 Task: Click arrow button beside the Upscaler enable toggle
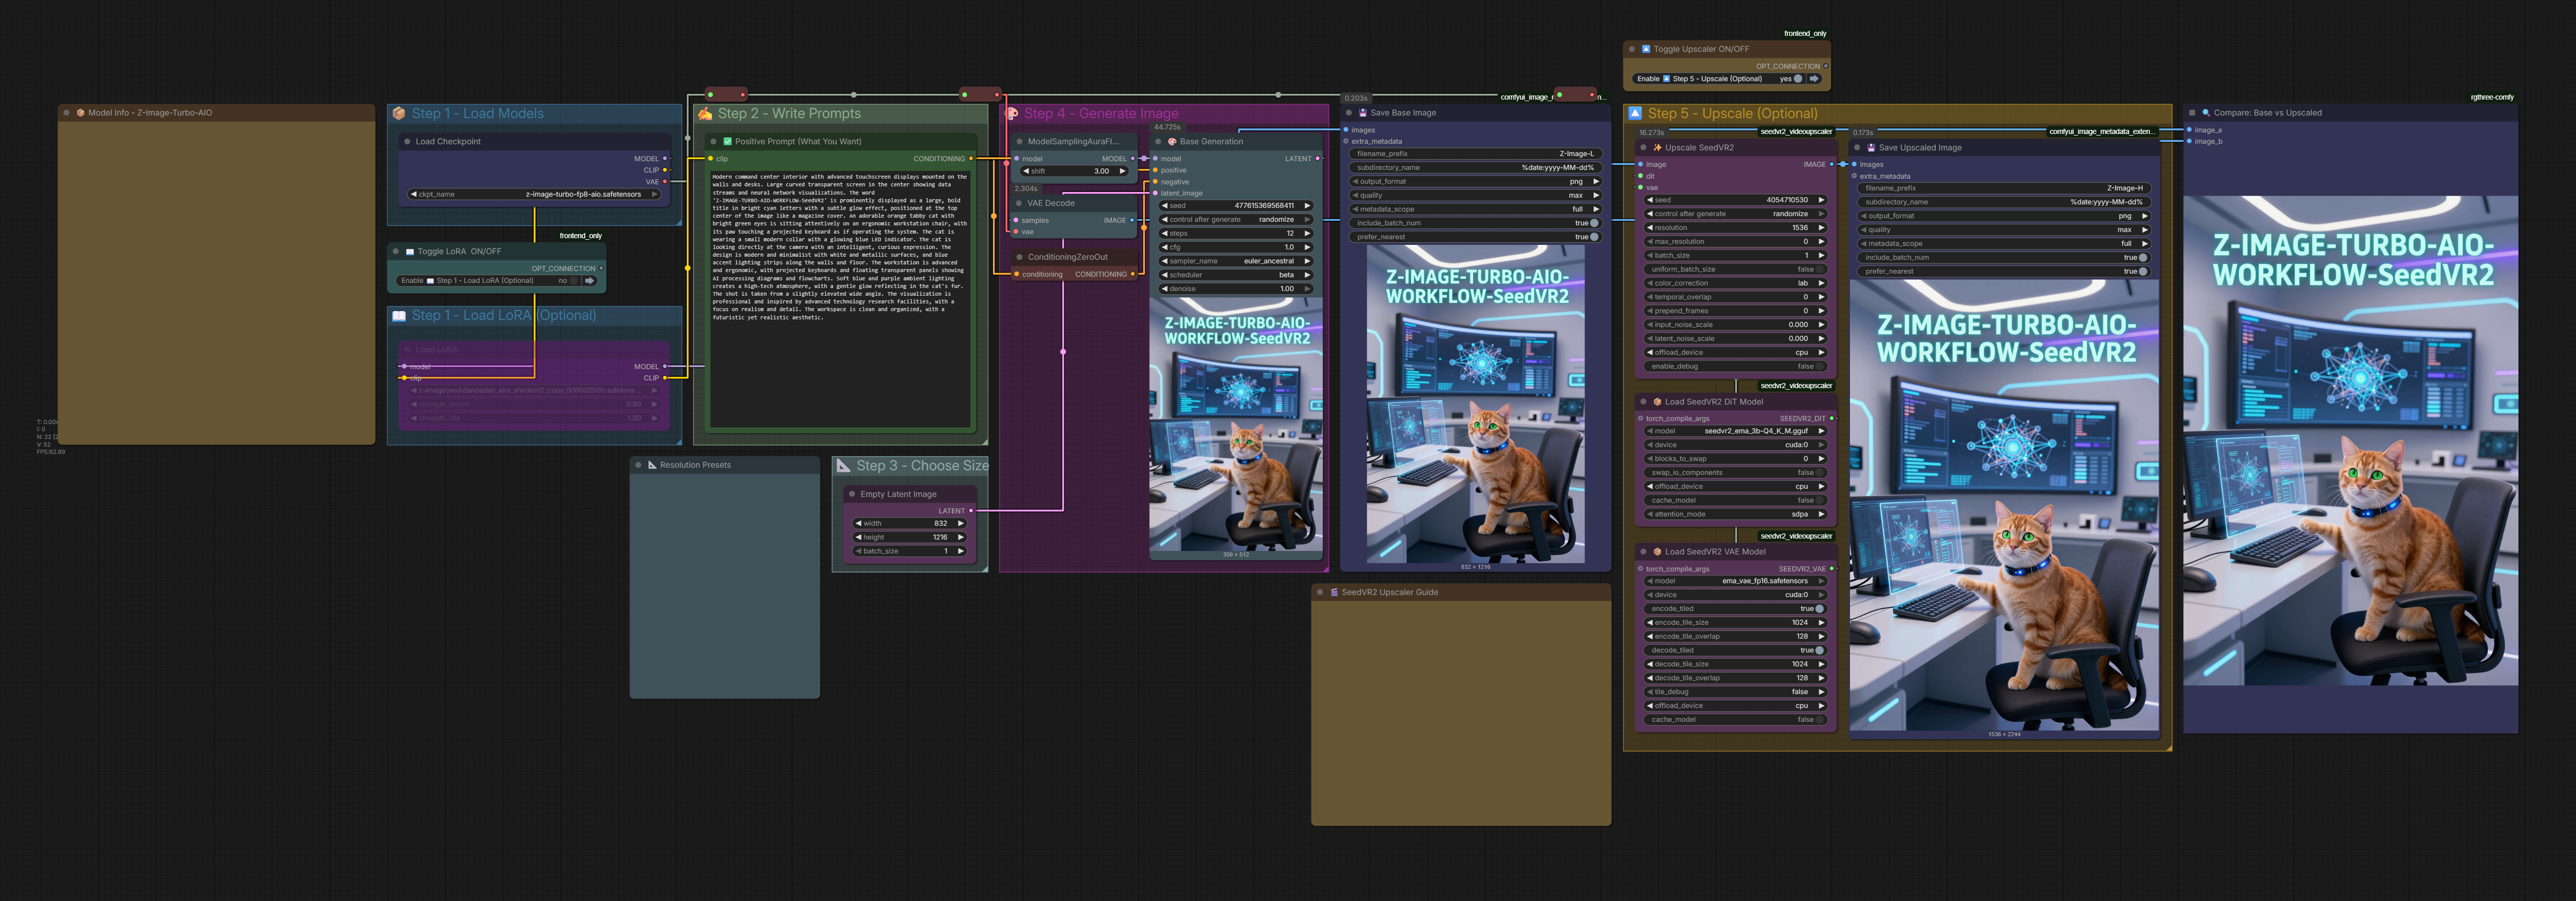tap(1814, 79)
